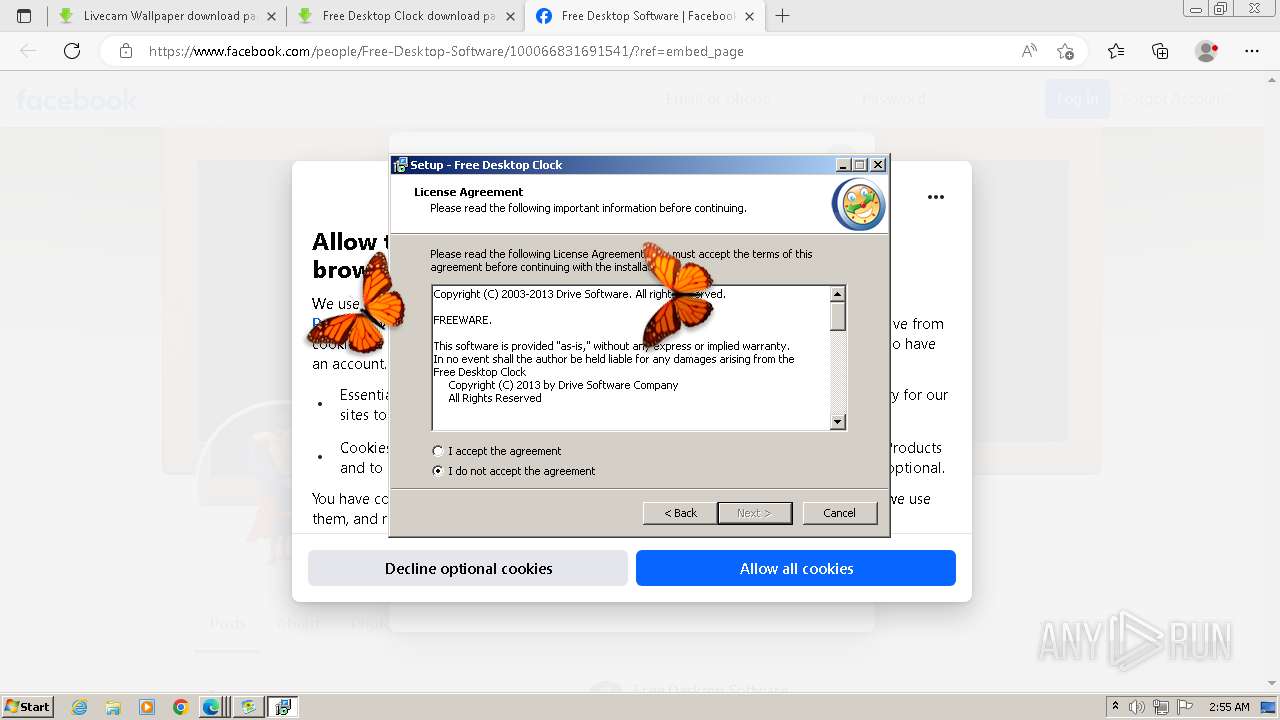Click the Facebook logo
The image size is (1280, 720).
(x=76, y=99)
